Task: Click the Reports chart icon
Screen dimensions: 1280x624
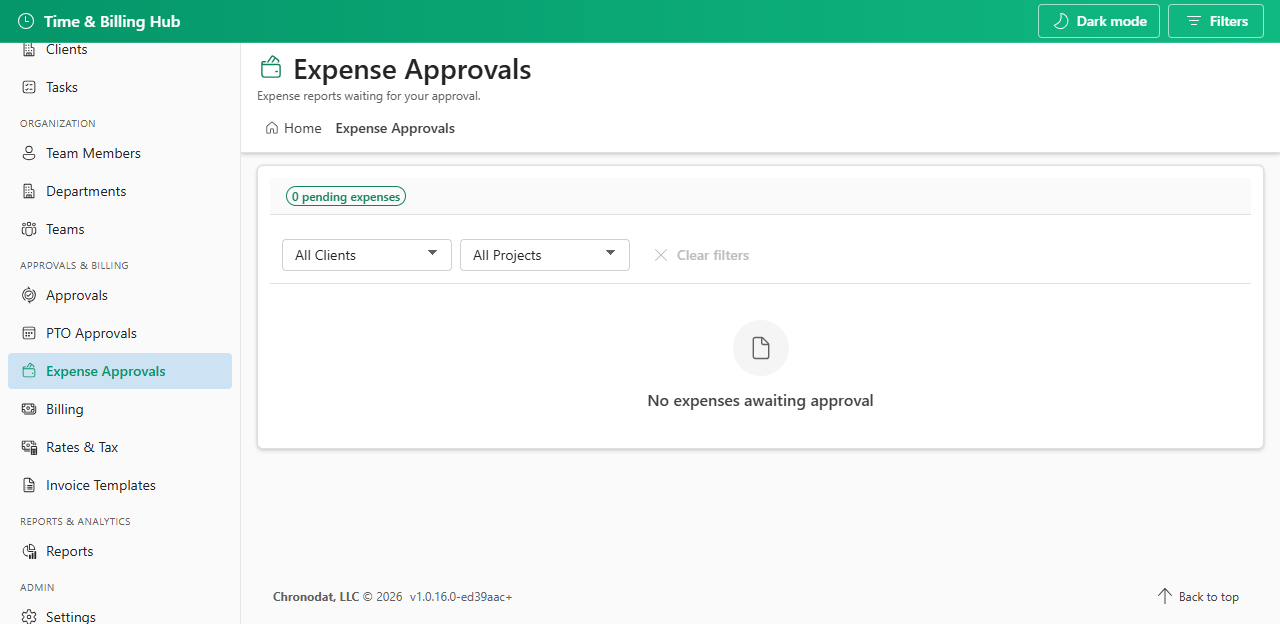Action: [29, 551]
